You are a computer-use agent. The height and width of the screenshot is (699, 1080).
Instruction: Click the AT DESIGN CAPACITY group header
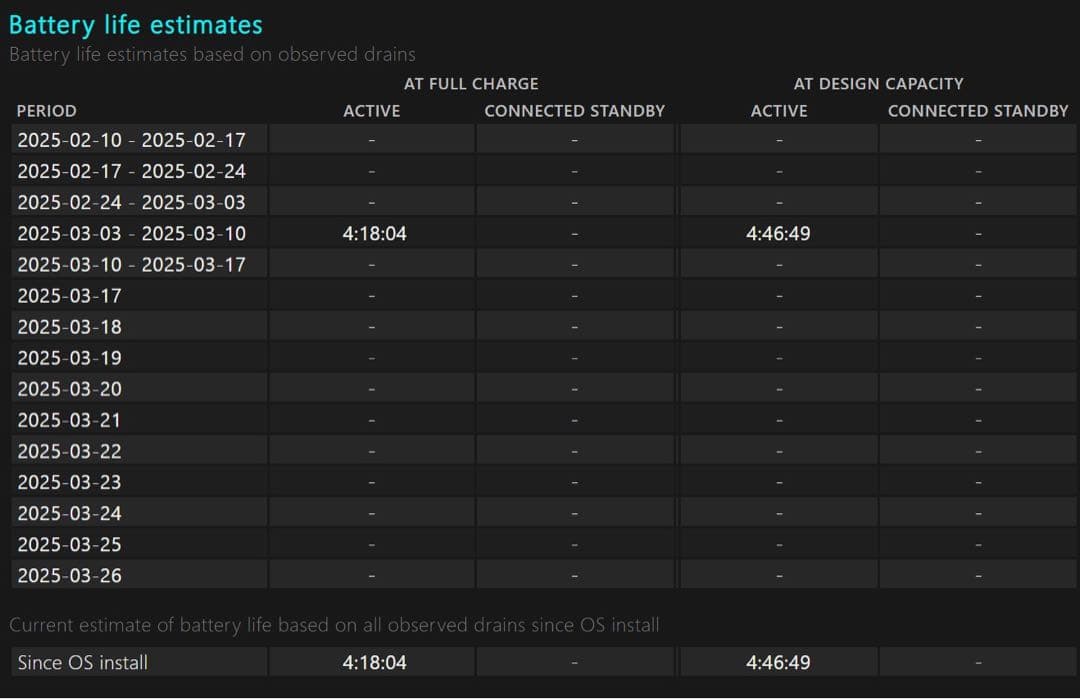point(878,84)
